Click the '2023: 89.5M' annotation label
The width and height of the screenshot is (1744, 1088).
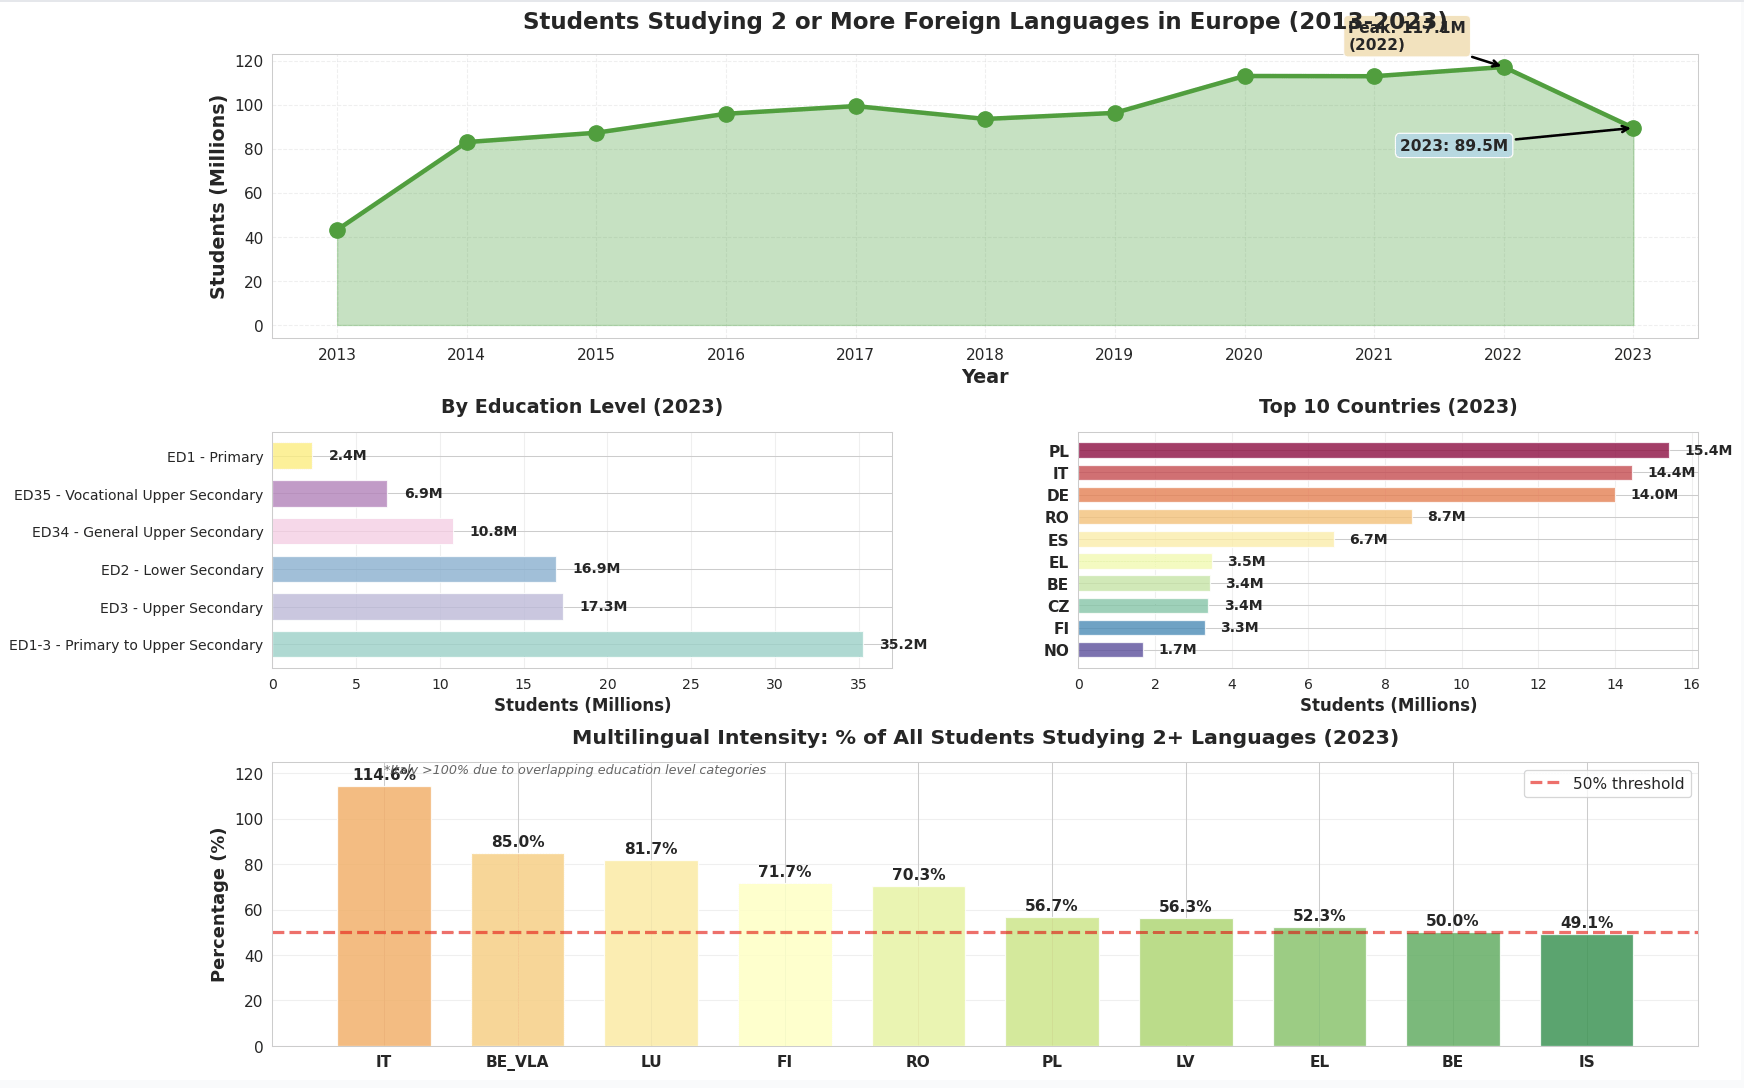coord(1453,146)
